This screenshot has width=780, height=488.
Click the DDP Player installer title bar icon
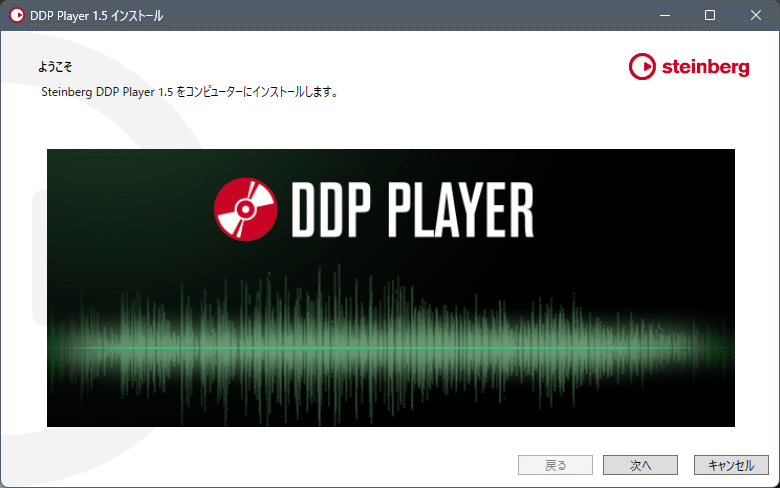coord(17,15)
